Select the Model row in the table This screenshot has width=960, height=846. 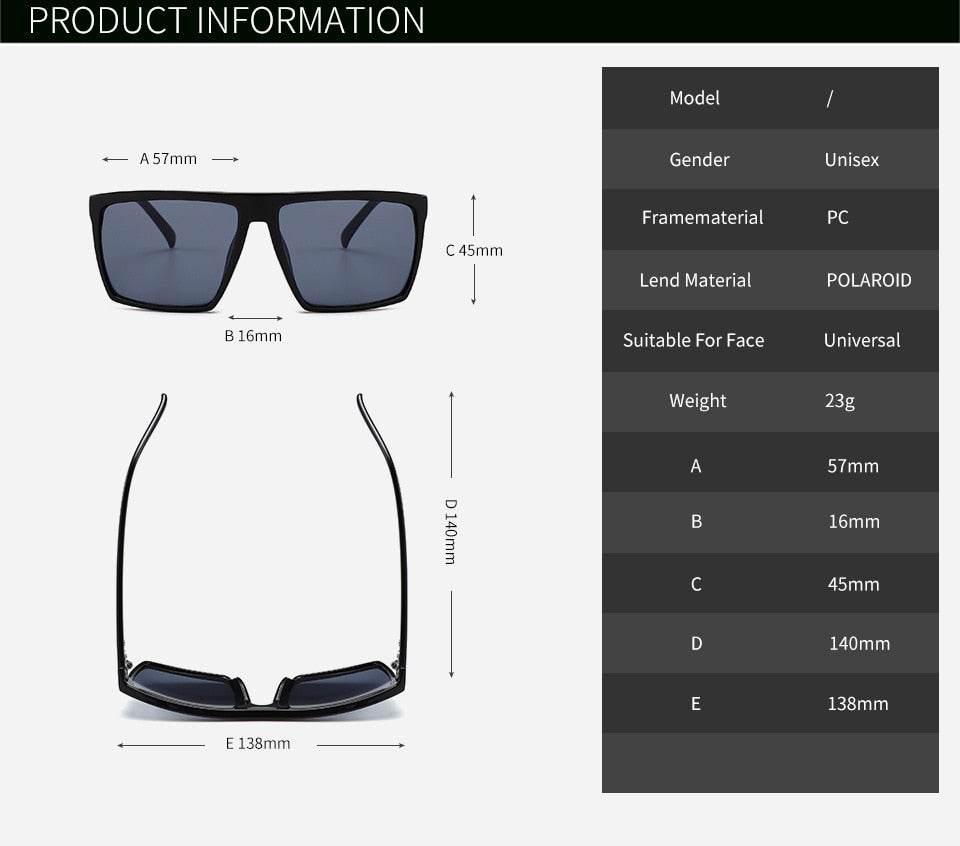(770, 98)
